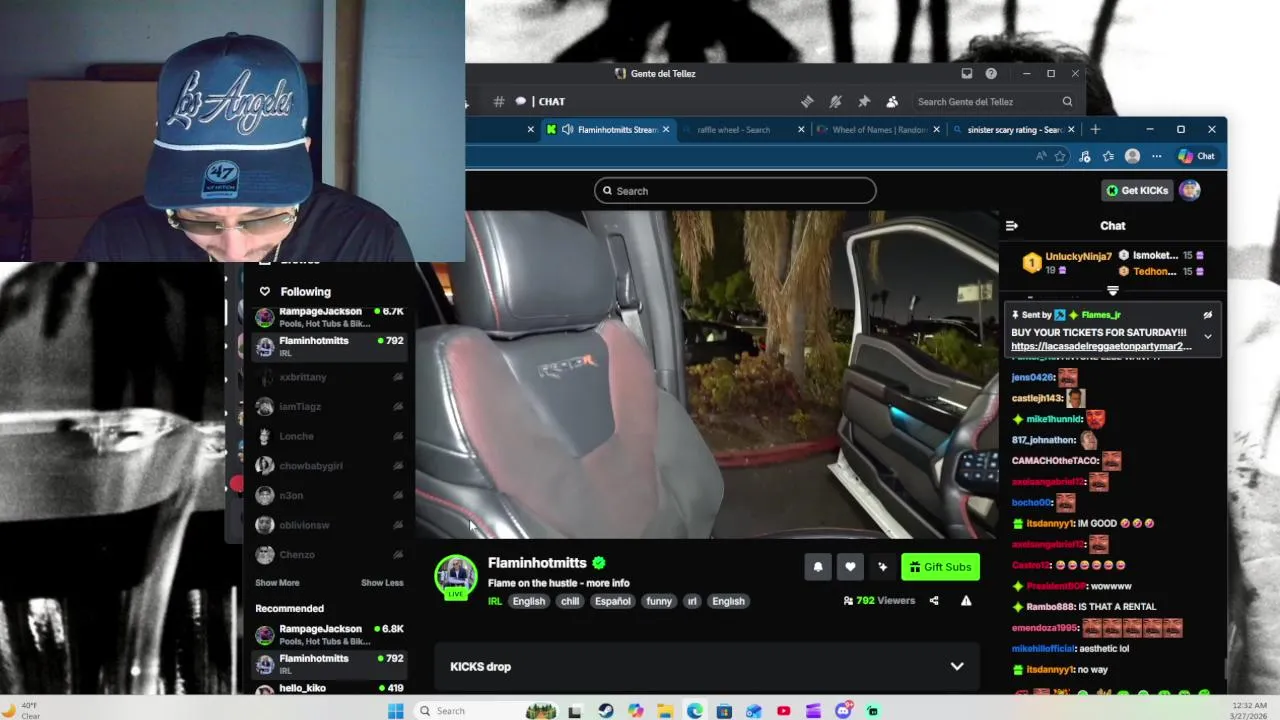Viewport: 1280px width, 720px height.
Task: Add page to favorites star icon
Action: pyautogui.click(x=1060, y=156)
